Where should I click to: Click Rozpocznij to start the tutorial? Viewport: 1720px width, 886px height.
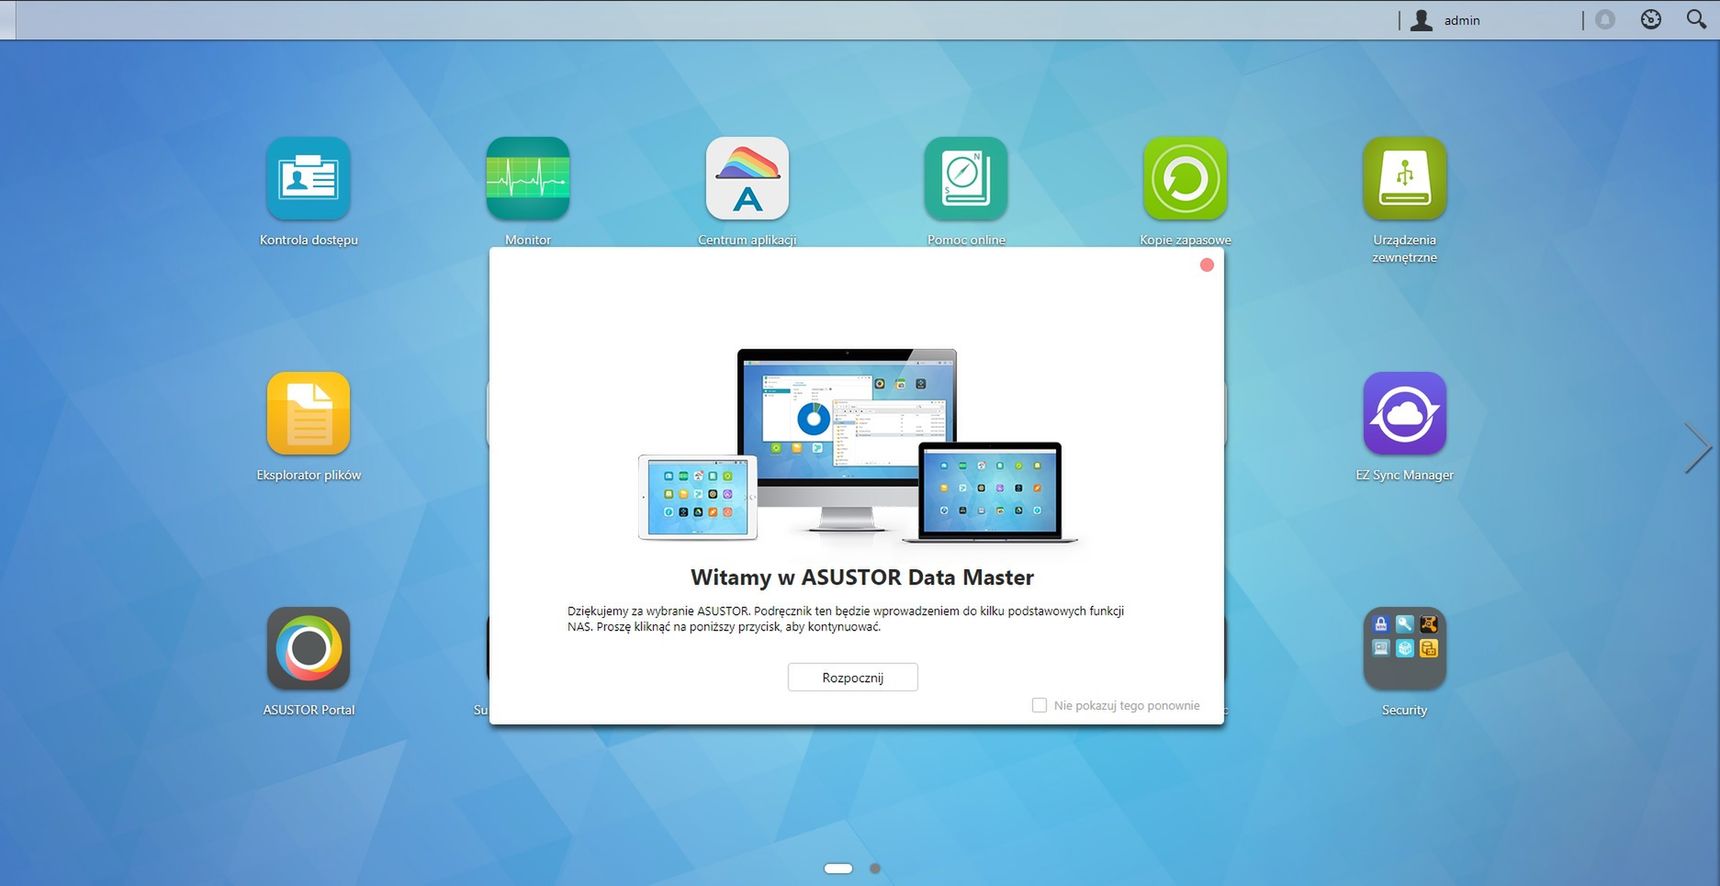[853, 677]
